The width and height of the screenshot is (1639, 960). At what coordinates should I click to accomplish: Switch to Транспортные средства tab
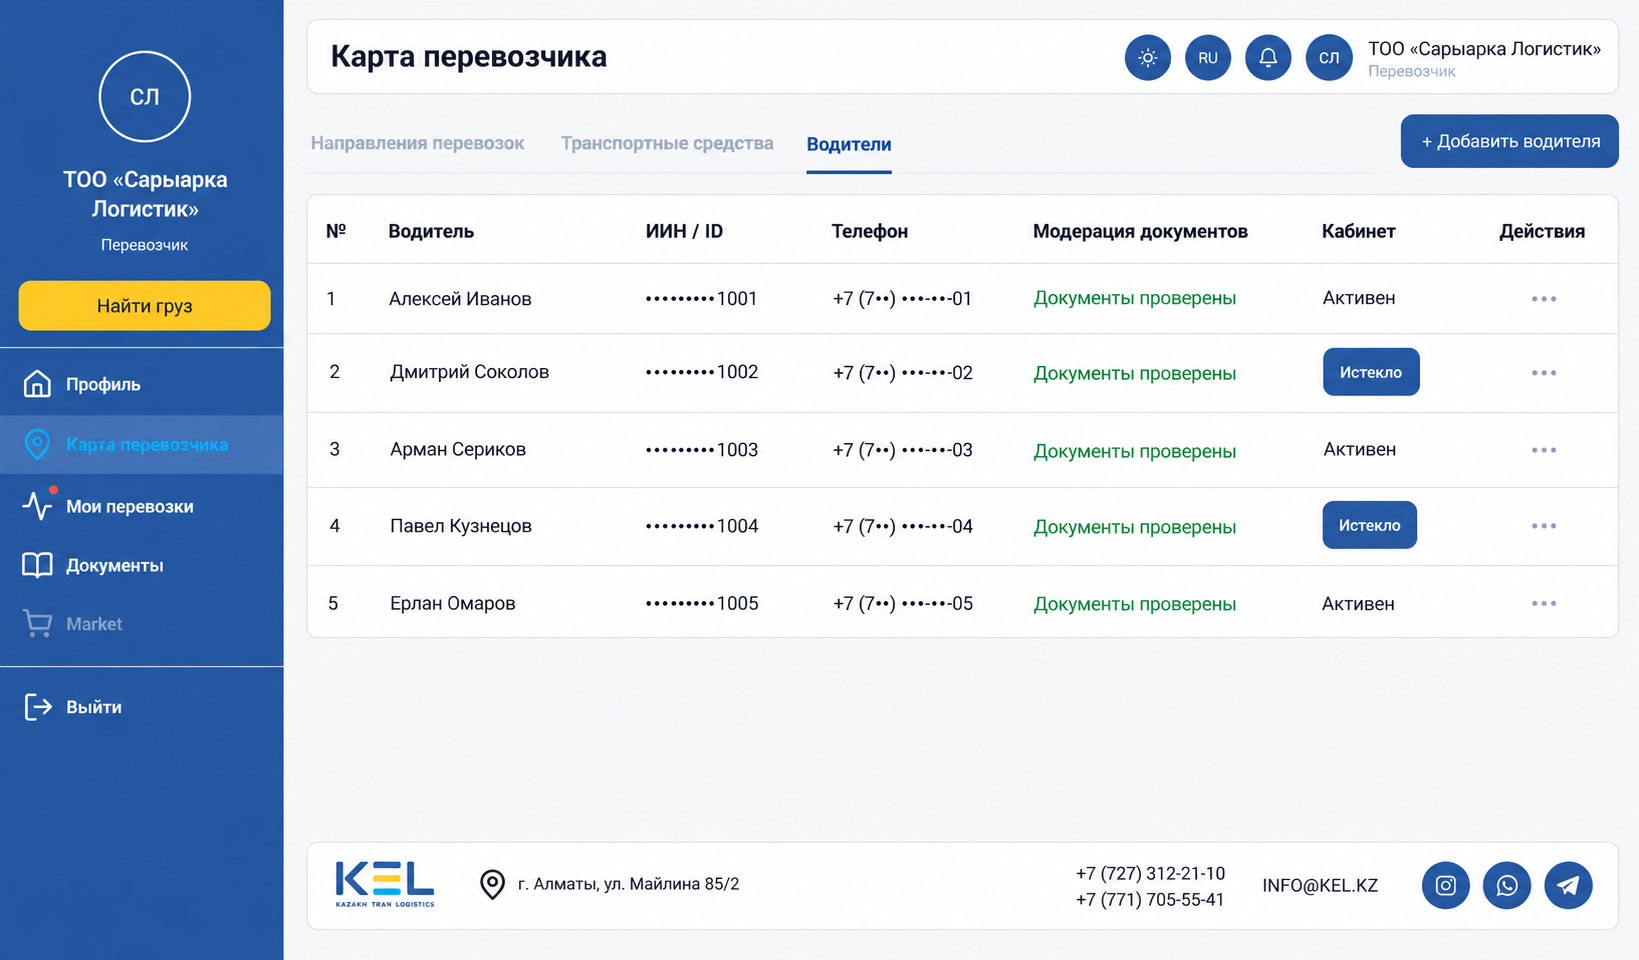click(667, 143)
